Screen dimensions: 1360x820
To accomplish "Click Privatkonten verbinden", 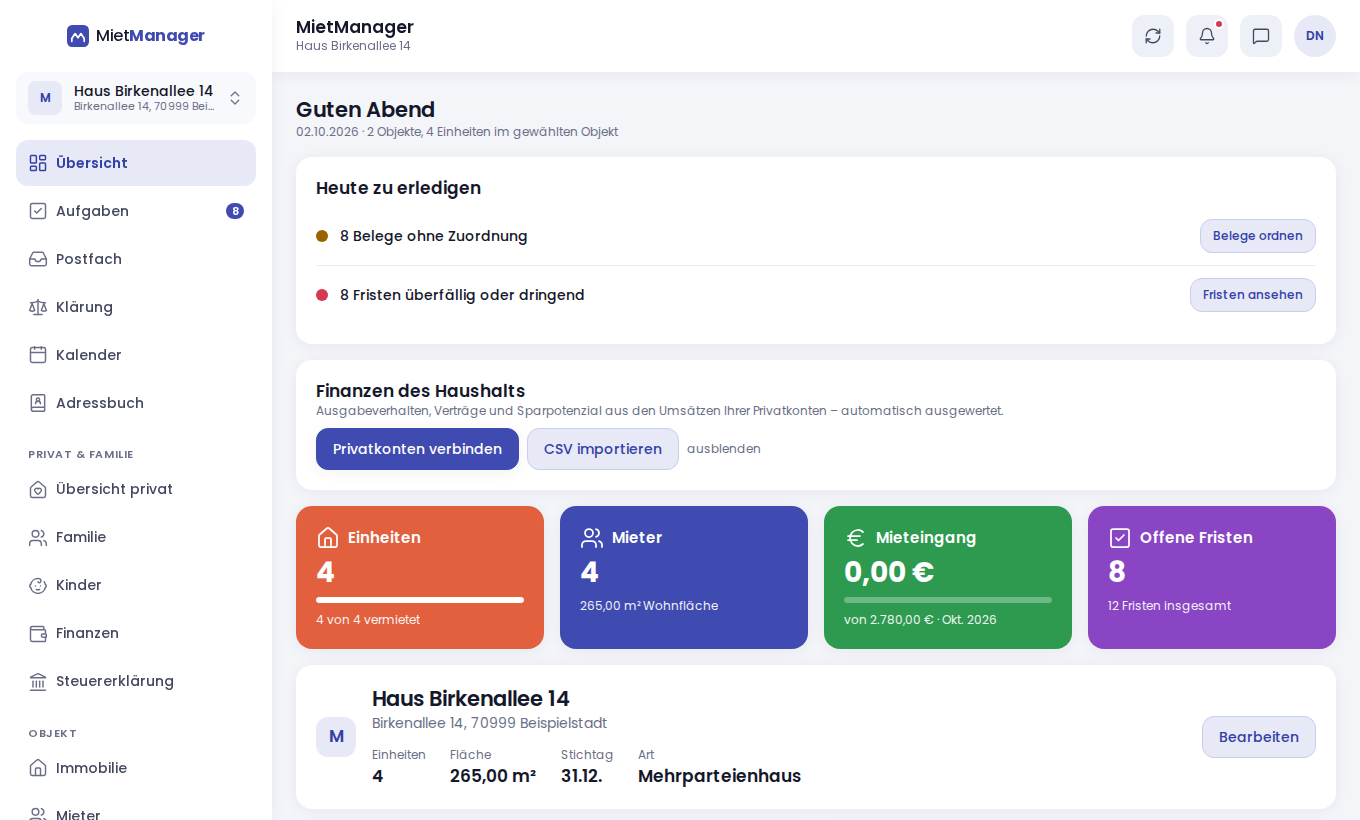I will point(417,449).
